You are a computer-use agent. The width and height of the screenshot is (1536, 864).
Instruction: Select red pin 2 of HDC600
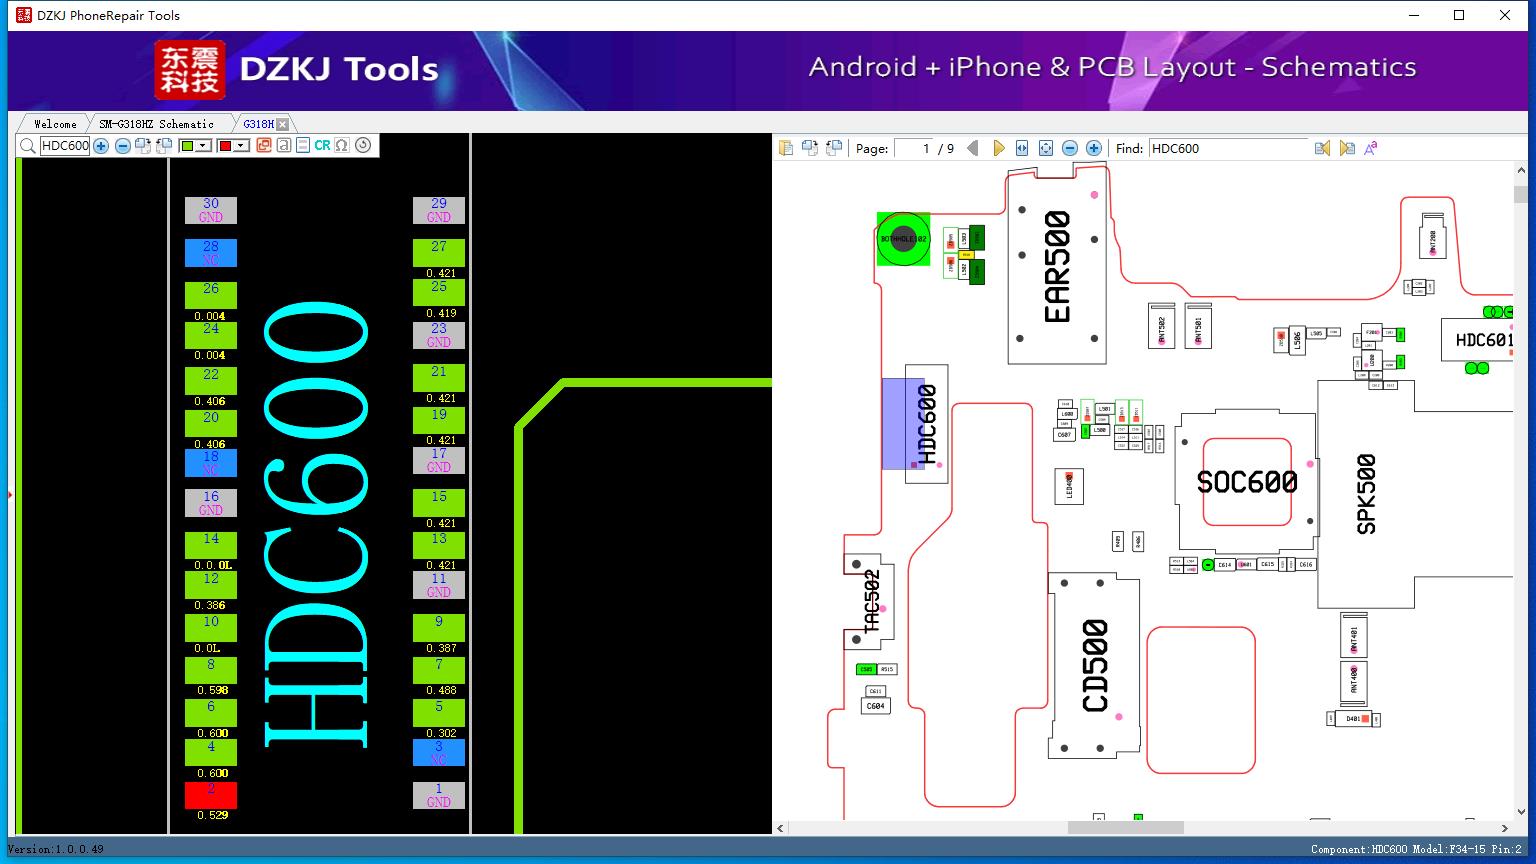(211, 795)
